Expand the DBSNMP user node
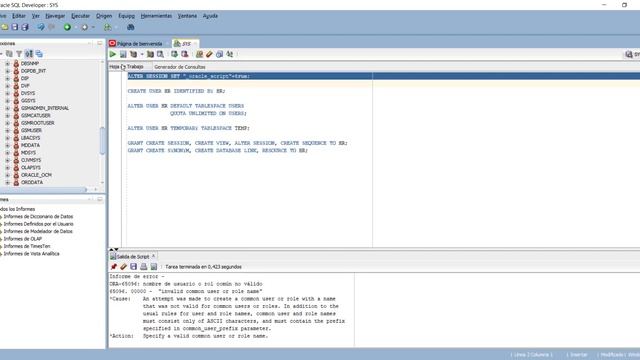Image resolution: width=640 pixels, height=360 pixels. (7, 64)
